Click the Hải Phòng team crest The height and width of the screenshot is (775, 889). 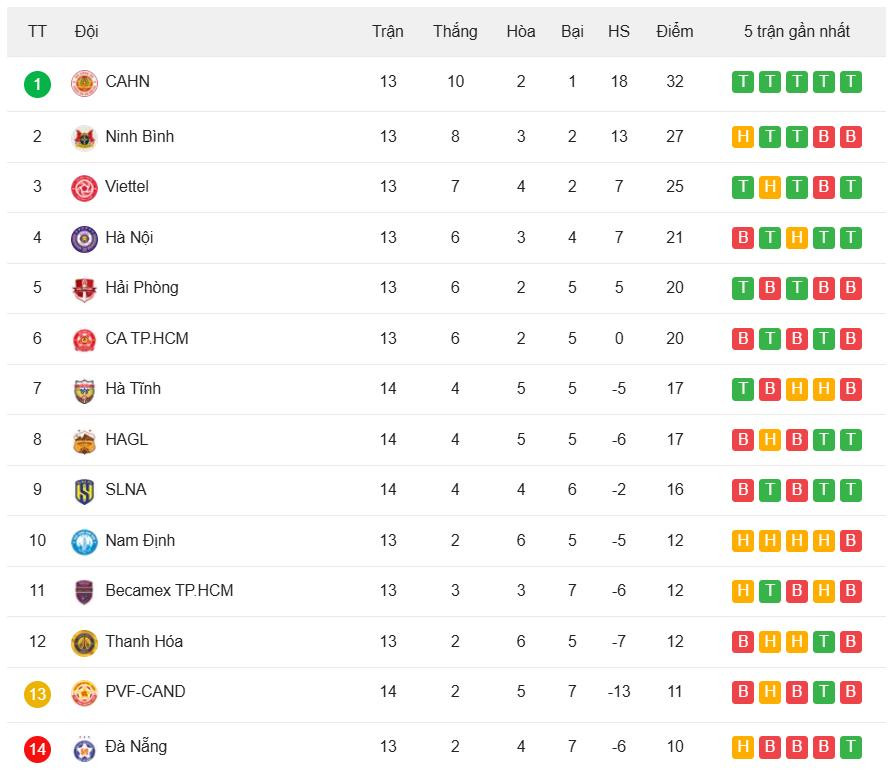84,289
